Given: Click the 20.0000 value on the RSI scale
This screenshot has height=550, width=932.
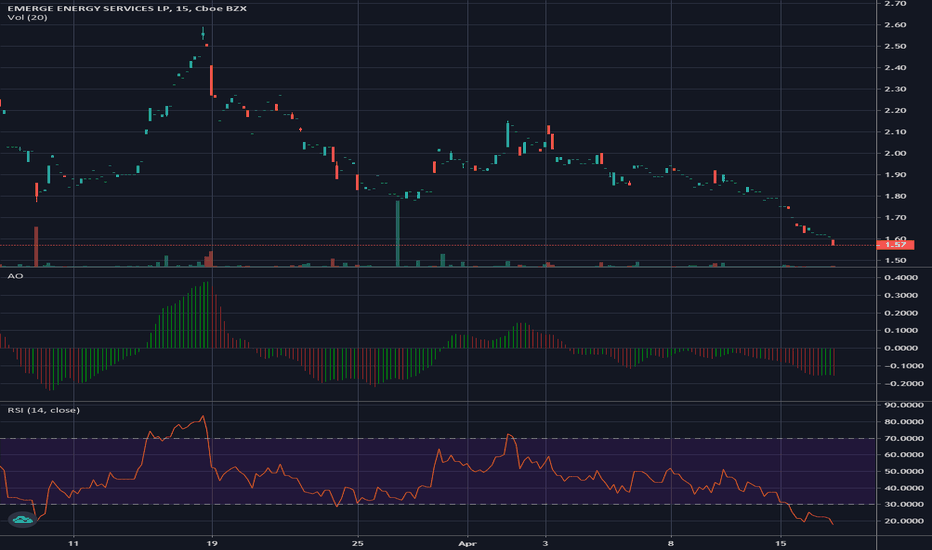Looking at the screenshot, I should (904, 521).
